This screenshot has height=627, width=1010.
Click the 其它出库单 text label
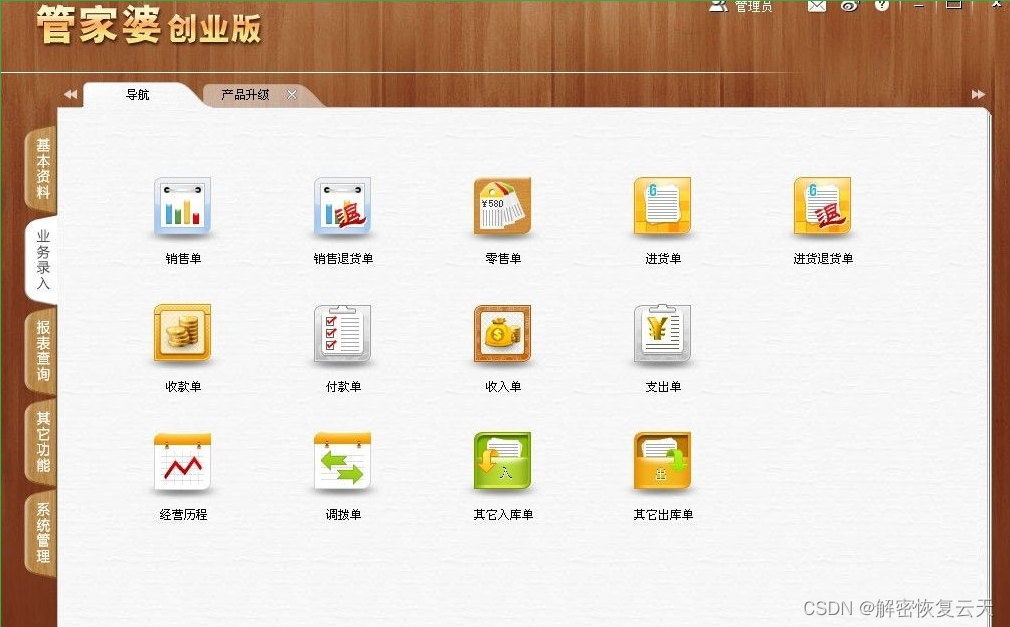coord(663,514)
